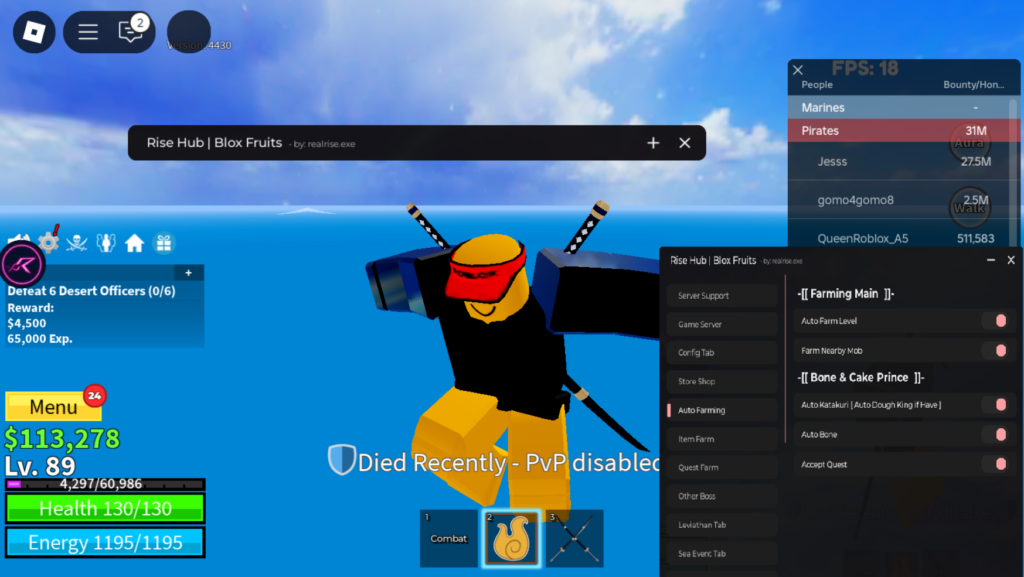The image size is (1024, 577).
Task: Open Leviathan Tab
Action: [x=722, y=525]
